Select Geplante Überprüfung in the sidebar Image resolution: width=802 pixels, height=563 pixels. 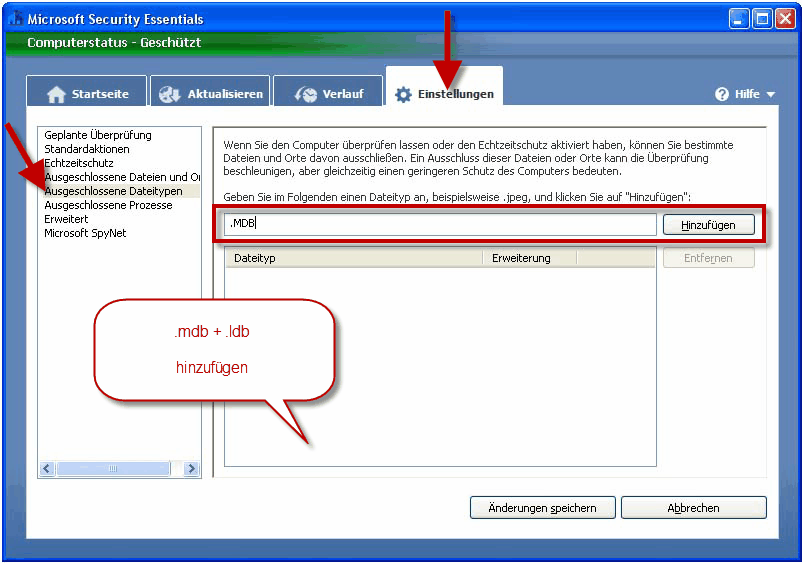[x=98, y=135]
